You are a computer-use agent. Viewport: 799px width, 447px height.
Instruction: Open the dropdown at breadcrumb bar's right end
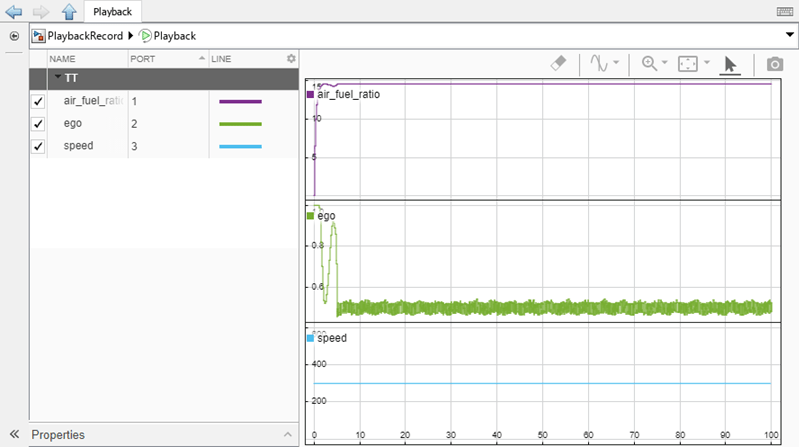point(788,36)
